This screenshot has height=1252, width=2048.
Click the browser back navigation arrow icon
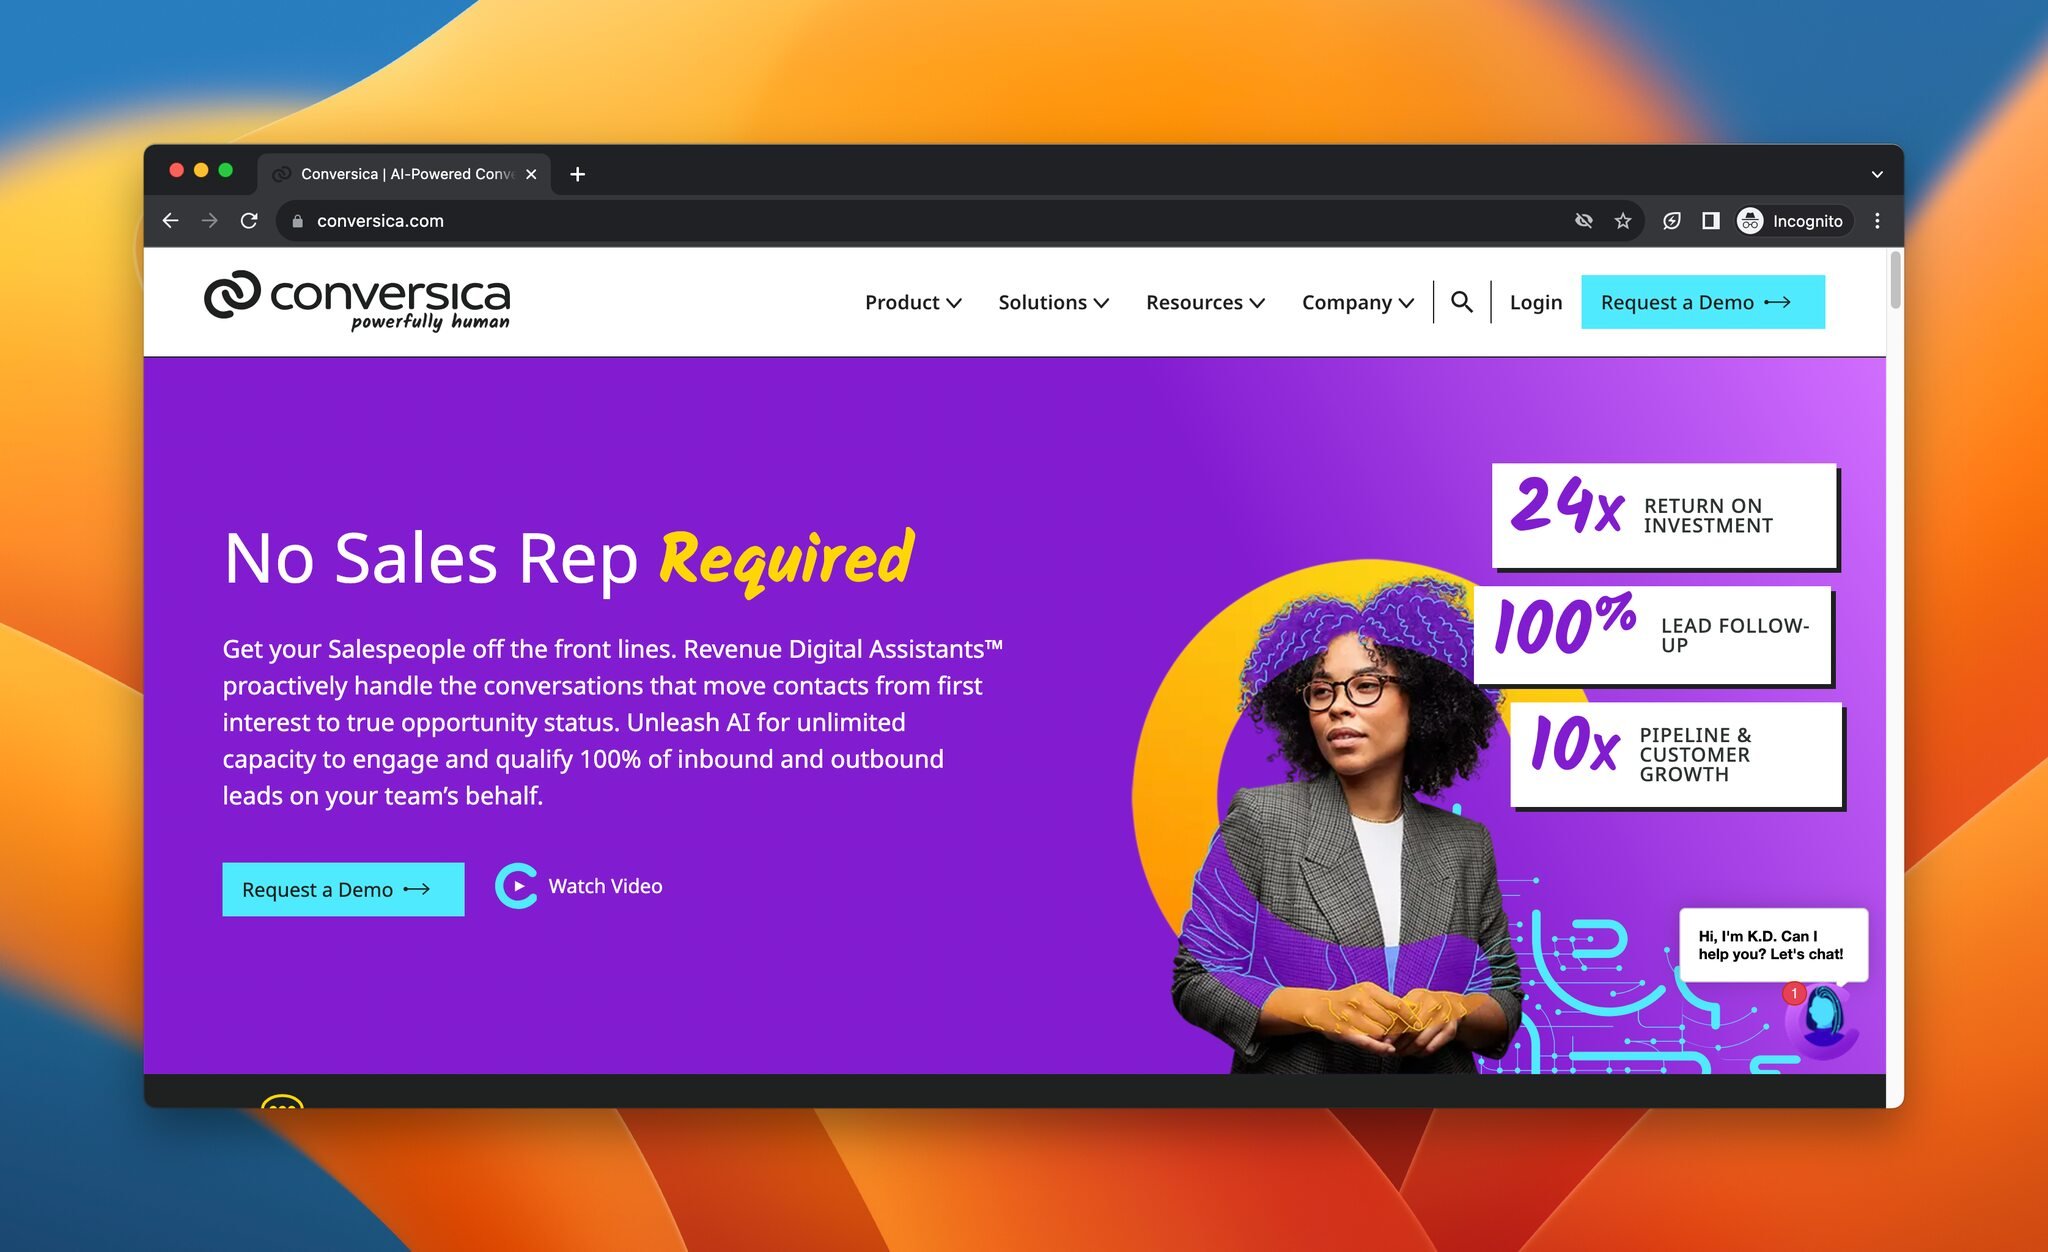click(173, 219)
